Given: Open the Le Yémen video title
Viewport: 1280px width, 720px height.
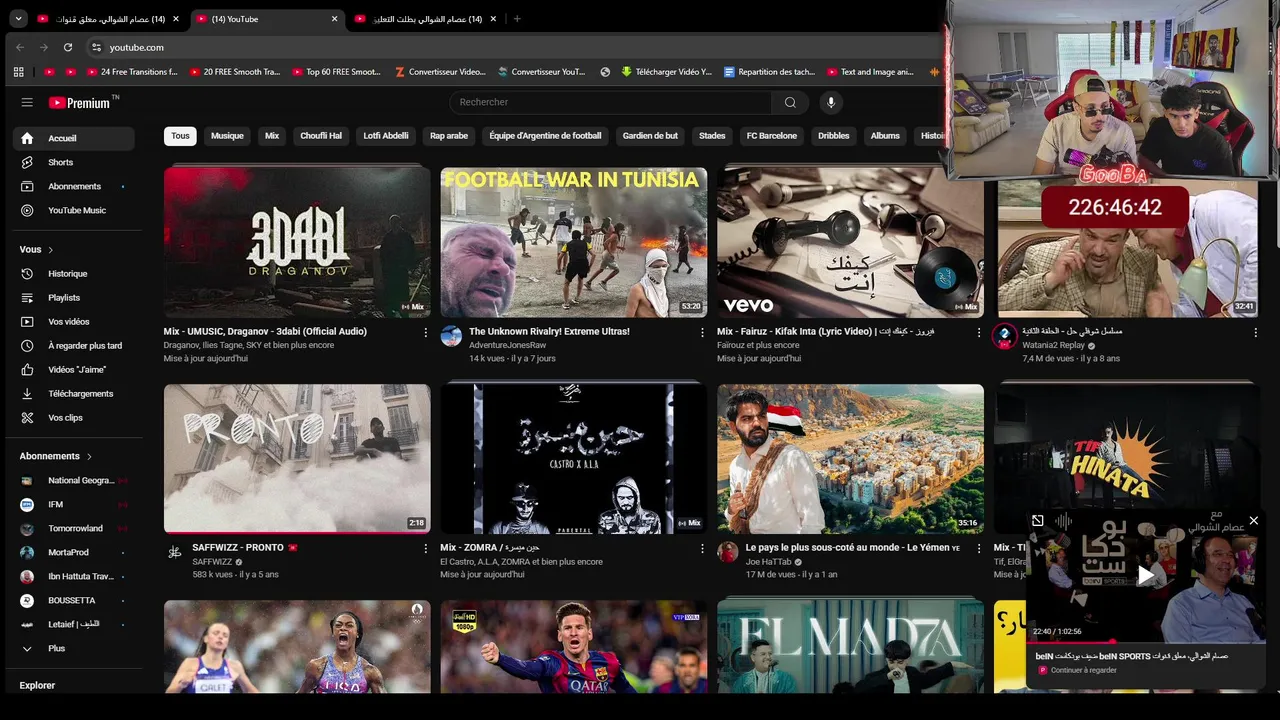Looking at the screenshot, I should coord(852,548).
